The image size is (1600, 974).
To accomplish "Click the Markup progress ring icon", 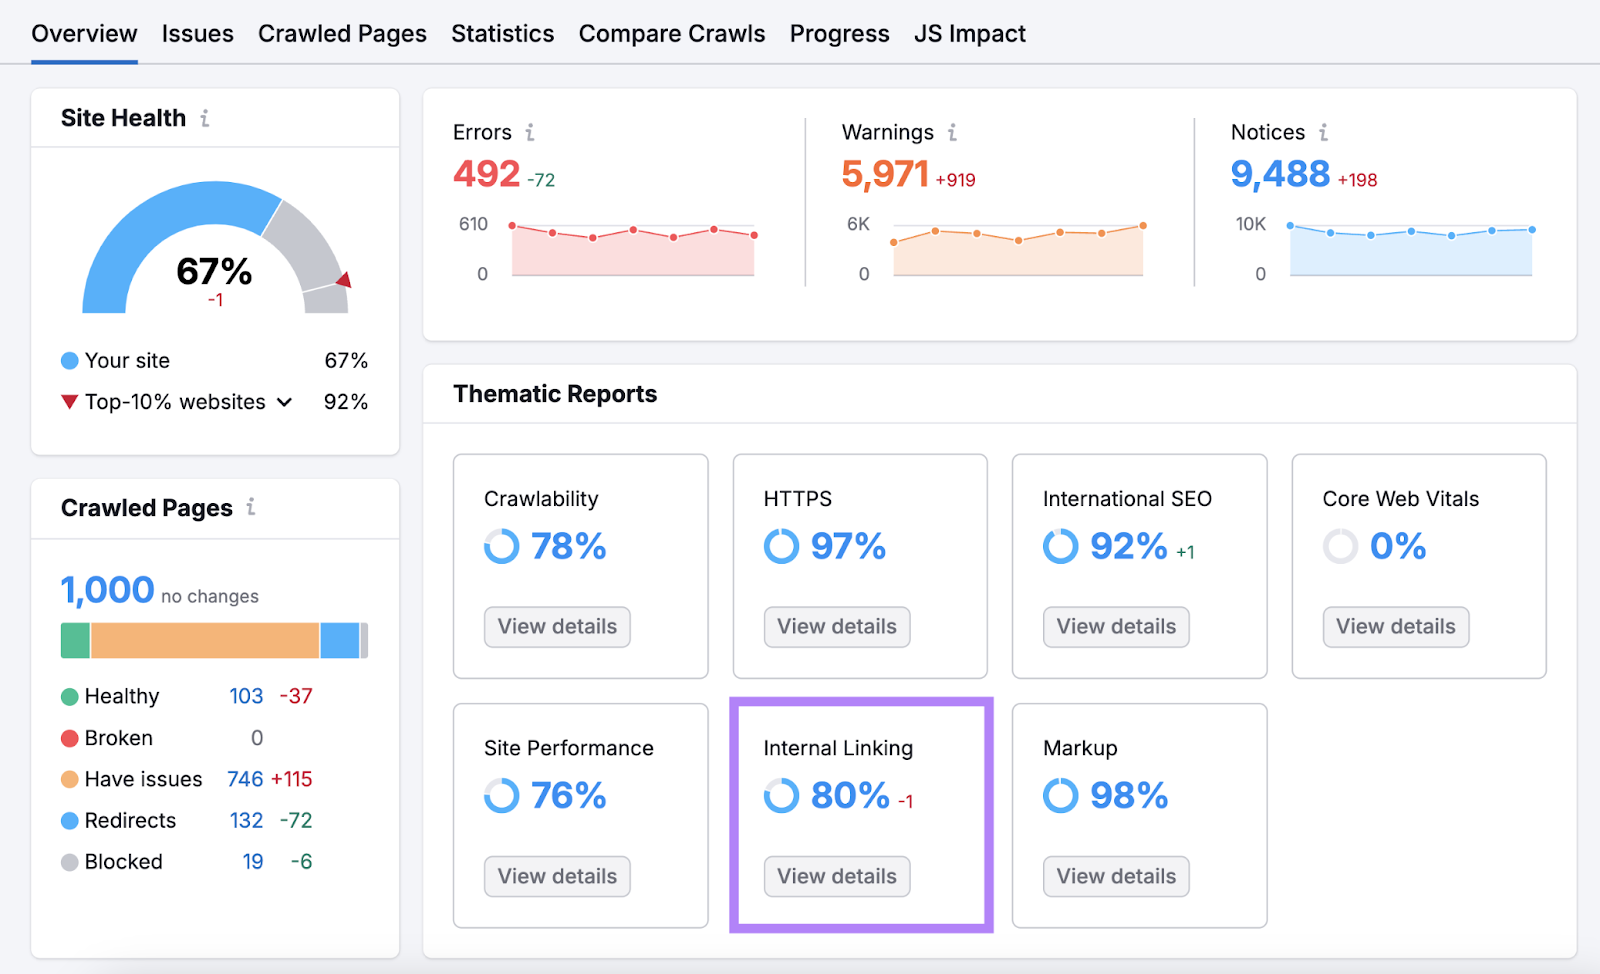I will tap(1061, 796).
